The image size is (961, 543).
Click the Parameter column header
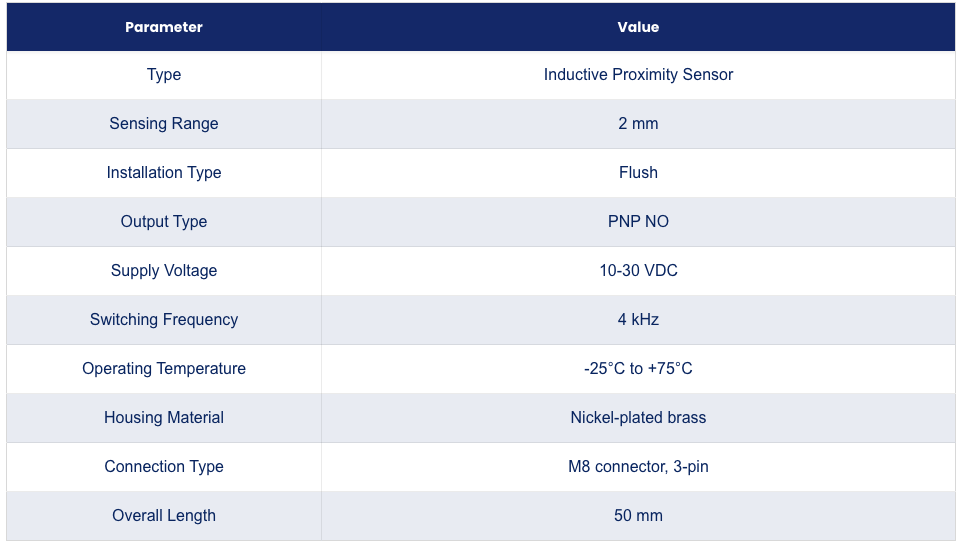(x=164, y=27)
